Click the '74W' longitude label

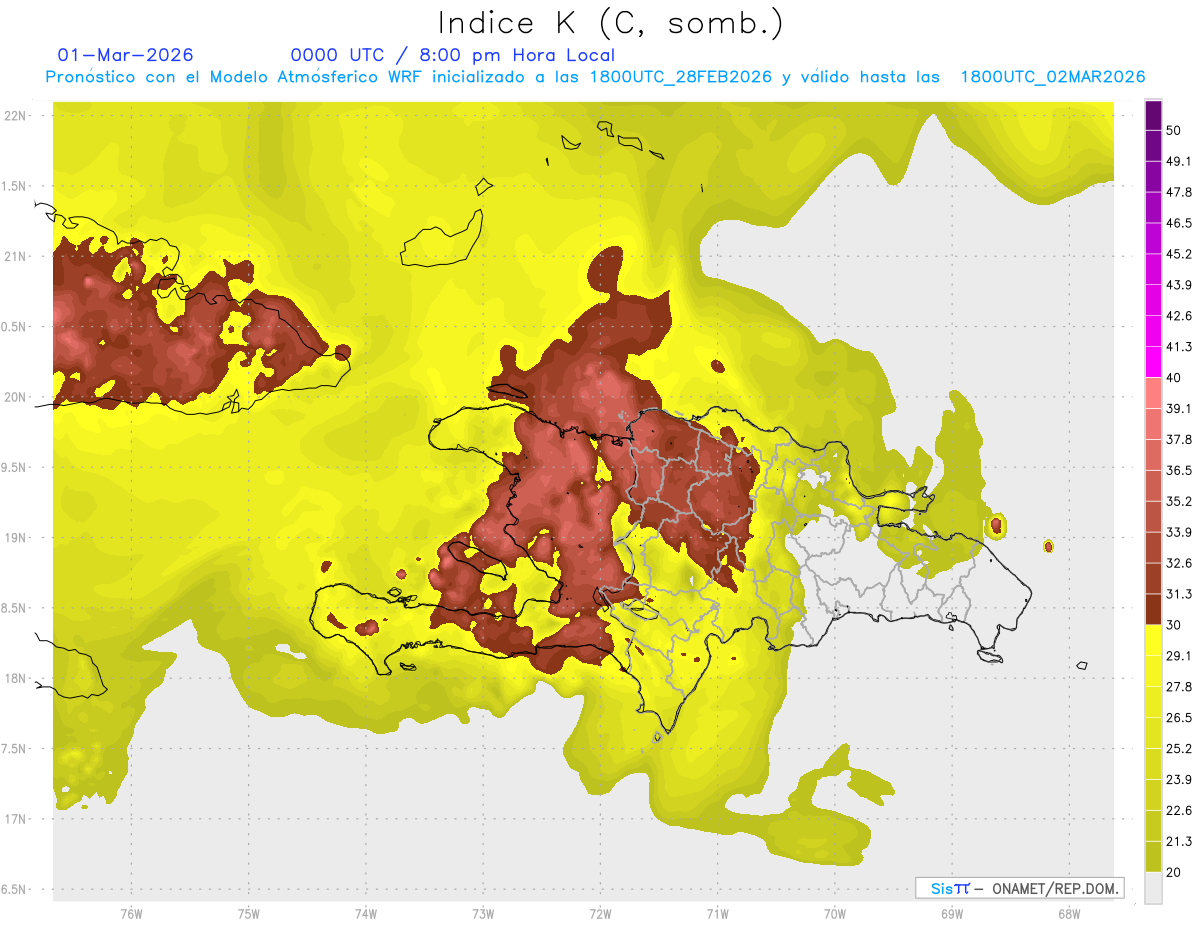pyautogui.click(x=366, y=914)
